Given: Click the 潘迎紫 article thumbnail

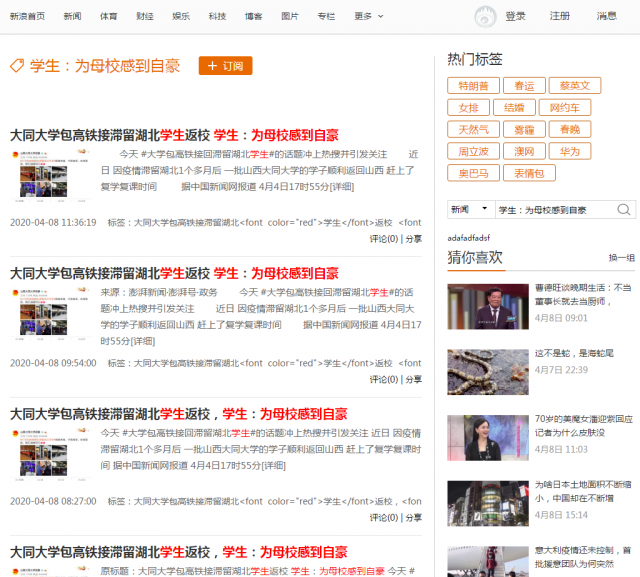Looking at the screenshot, I should [x=488, y=438].
